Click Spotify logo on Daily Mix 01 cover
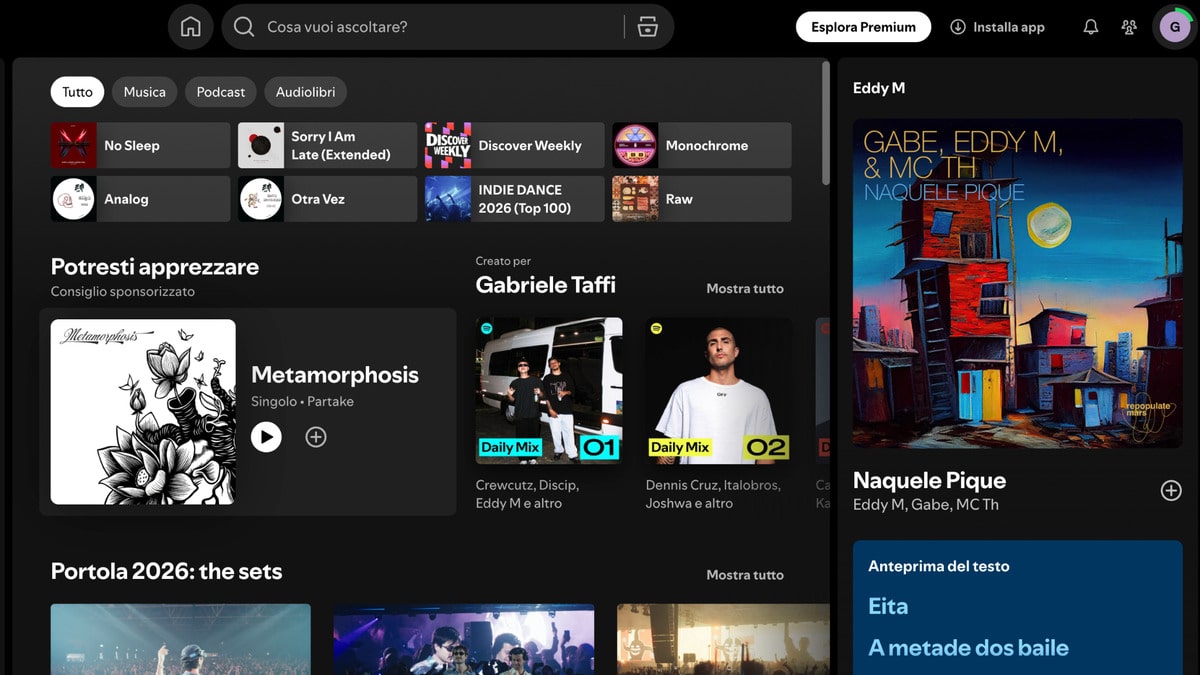The height and width of the screenshot is (675, 1200). [x=487, y=328]
